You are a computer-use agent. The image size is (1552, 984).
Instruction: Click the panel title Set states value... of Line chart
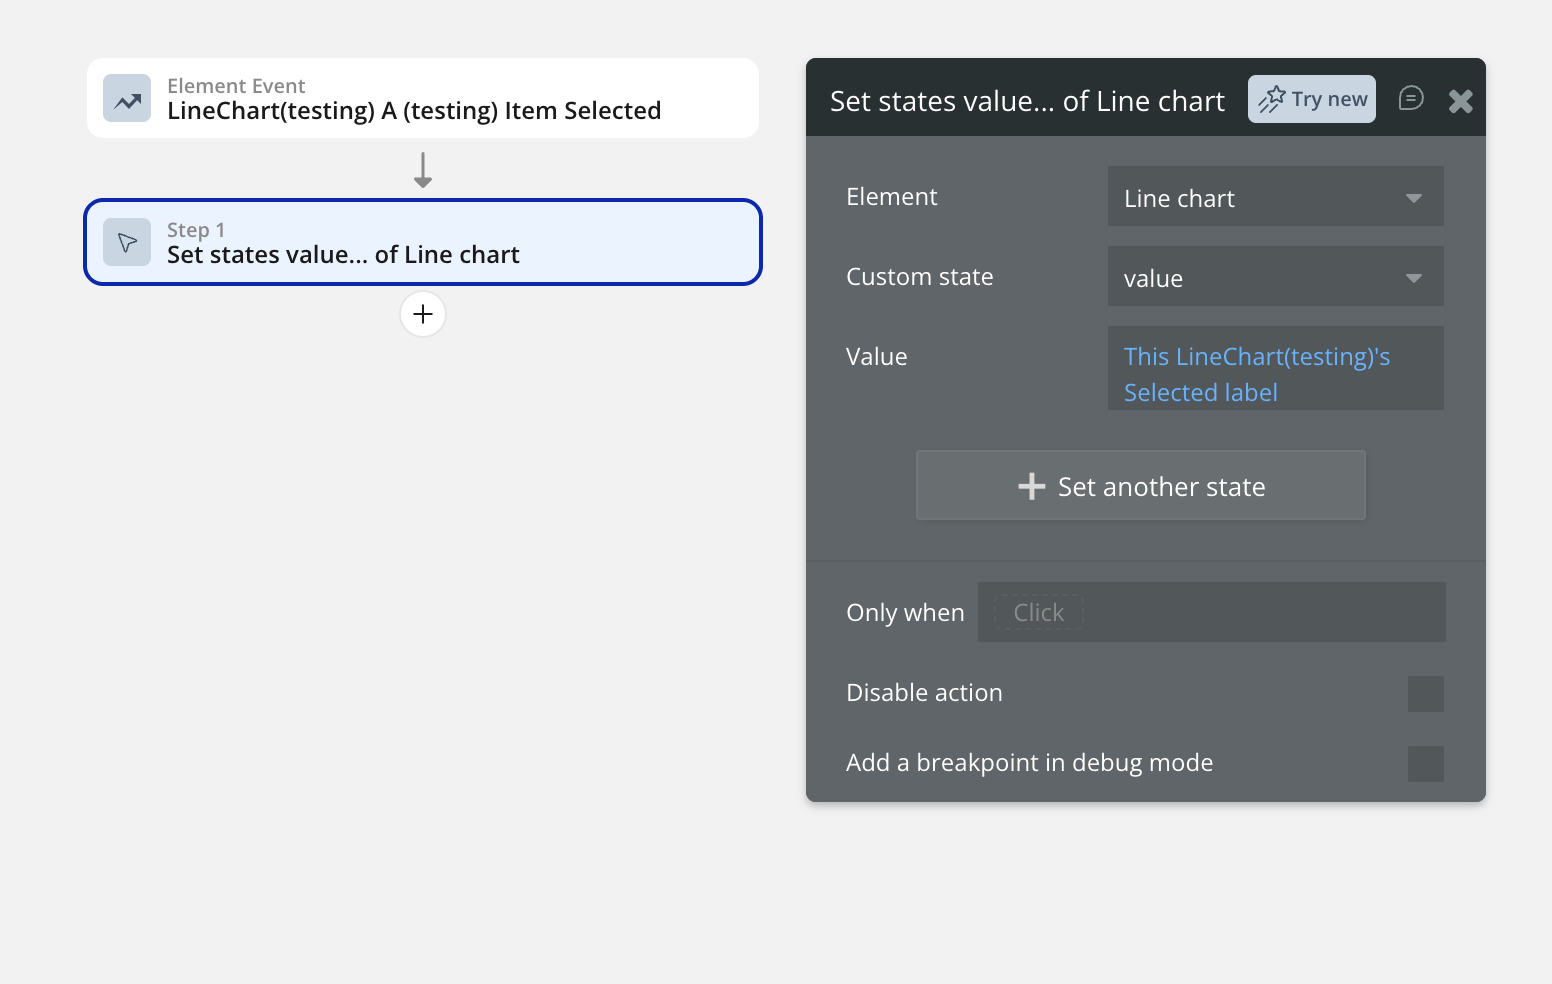pos(1027,101)
